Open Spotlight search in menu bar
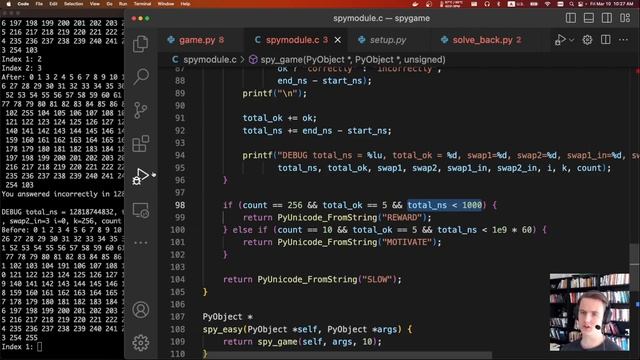 (571, 4)
